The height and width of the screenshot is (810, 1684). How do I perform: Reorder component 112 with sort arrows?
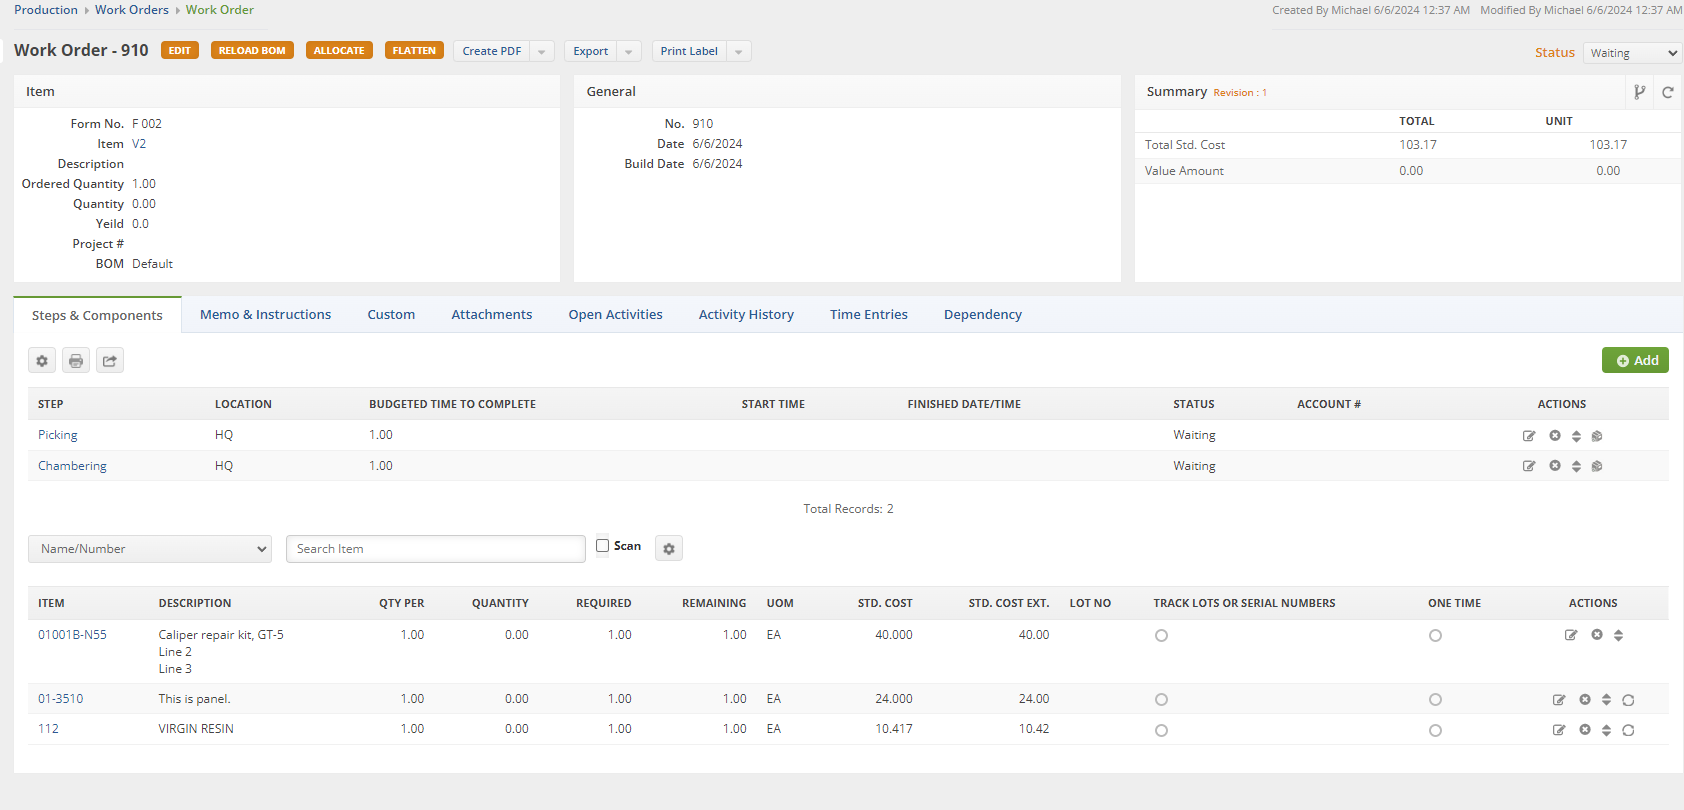(1606, 730)
